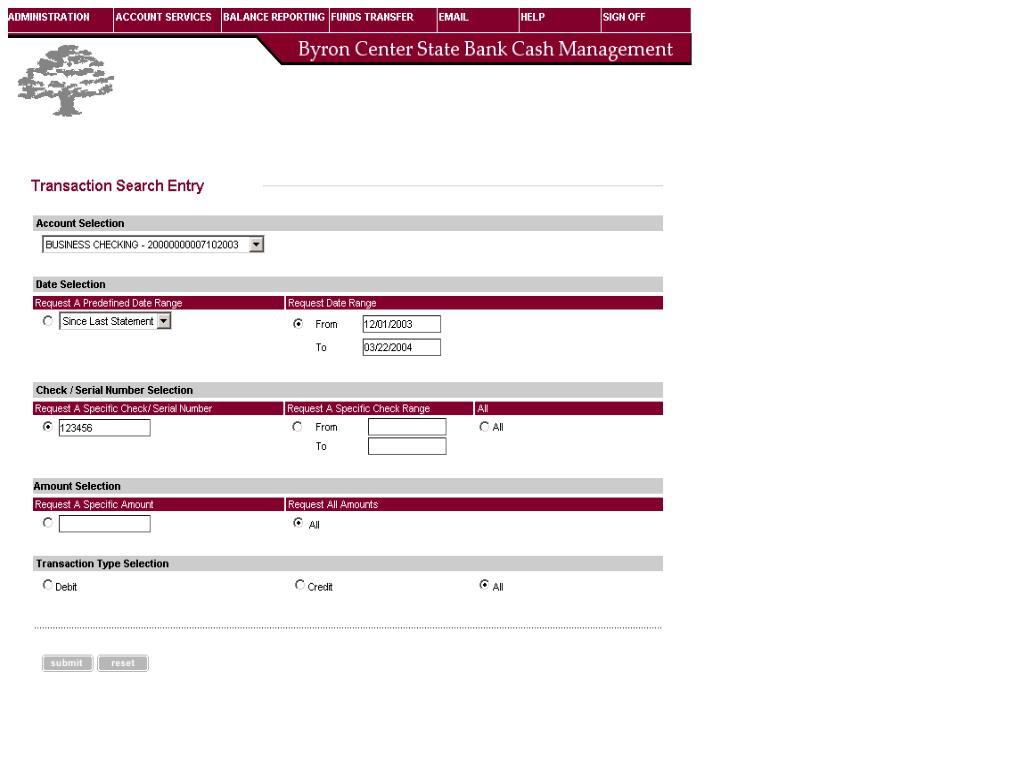Open the Funds Transfer menu

[x=372, y=17]
